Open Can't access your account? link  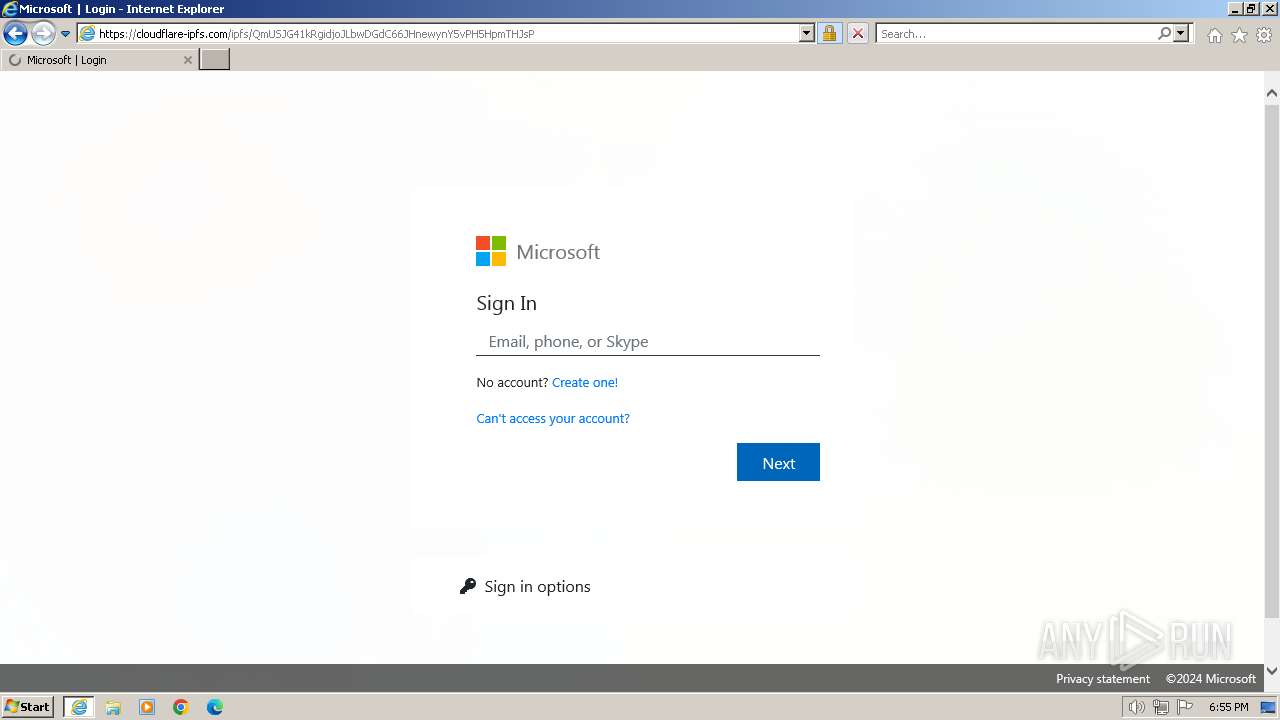[x=553, y=418]
